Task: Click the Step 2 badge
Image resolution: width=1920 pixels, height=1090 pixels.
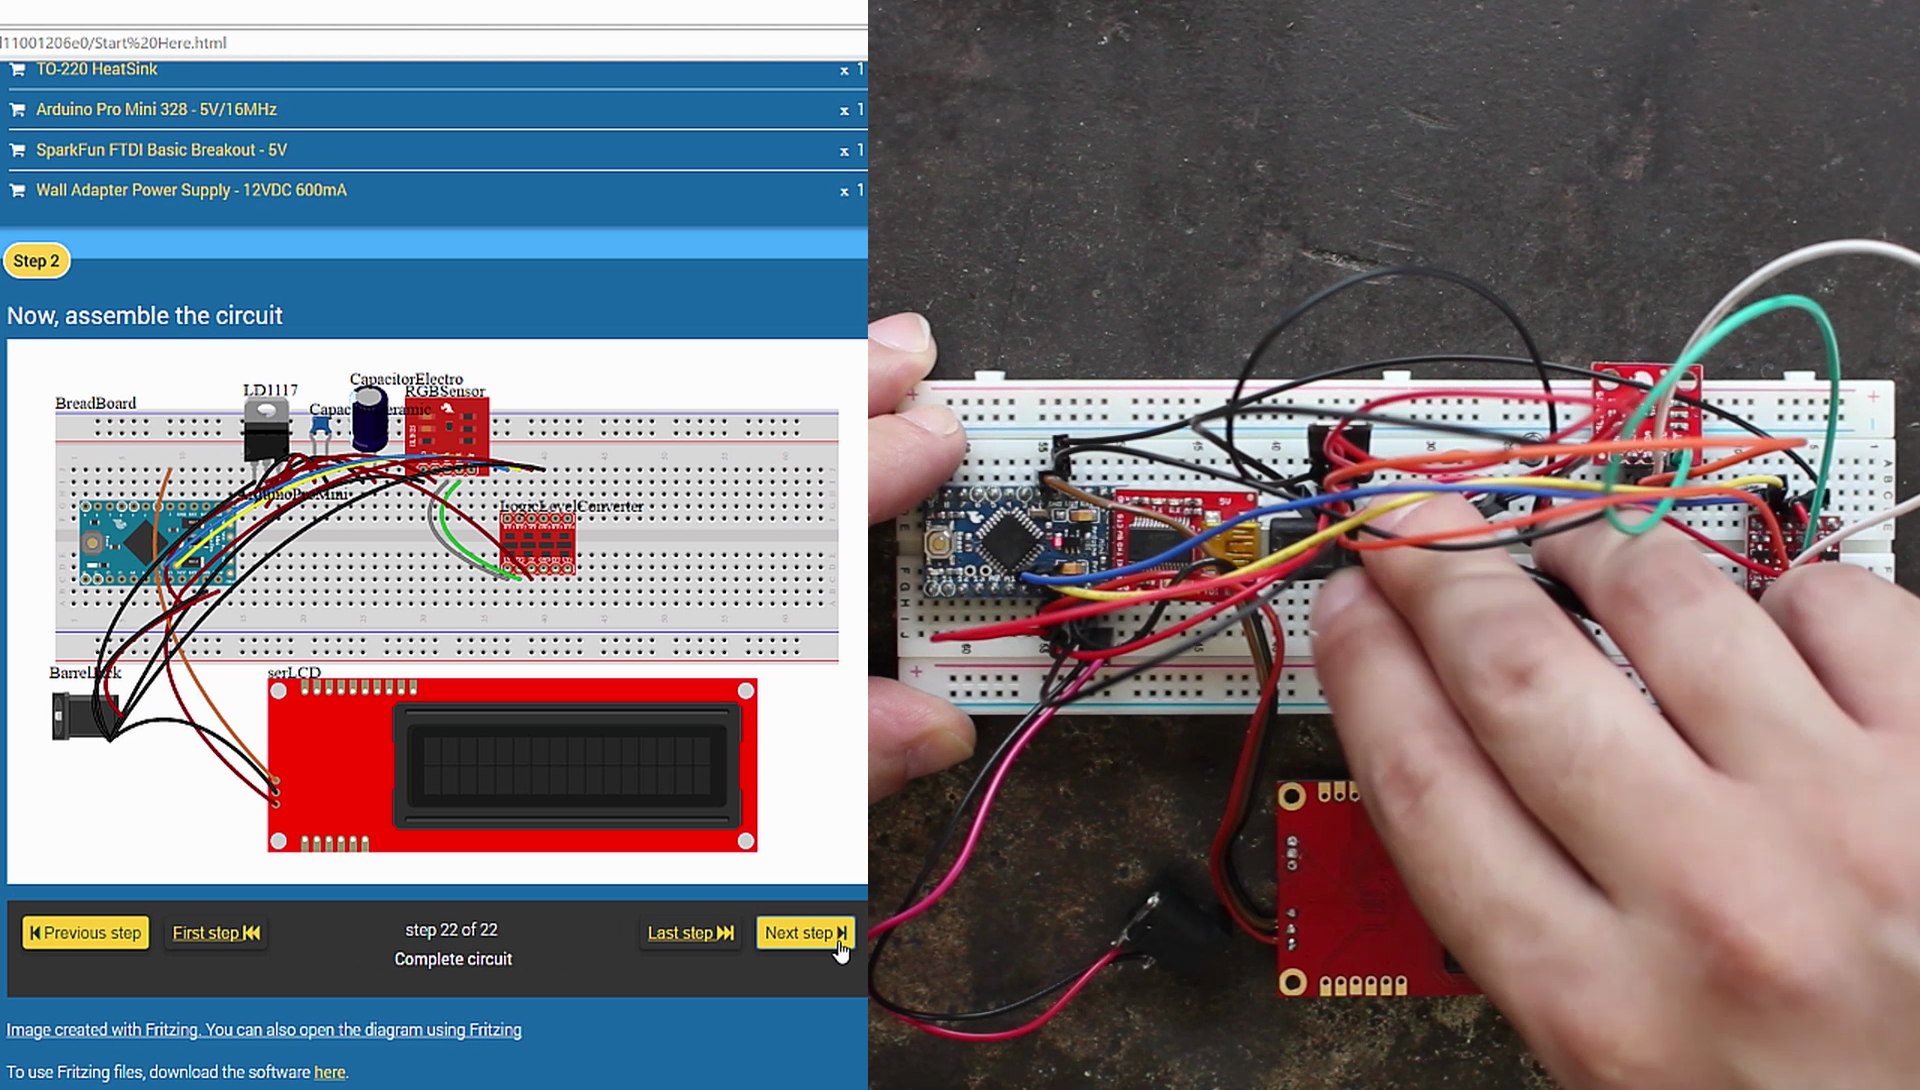Action: pyautogui.click(x=36, y=260)
